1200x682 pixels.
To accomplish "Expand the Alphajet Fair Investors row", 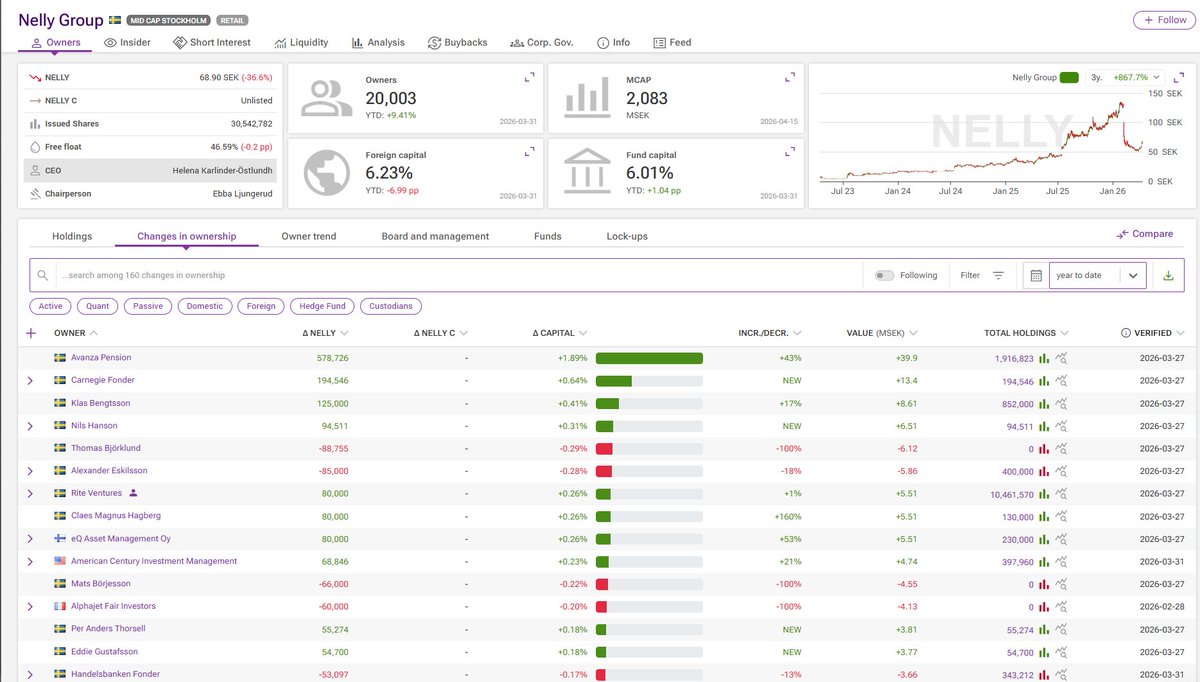I will coord(30,607).
